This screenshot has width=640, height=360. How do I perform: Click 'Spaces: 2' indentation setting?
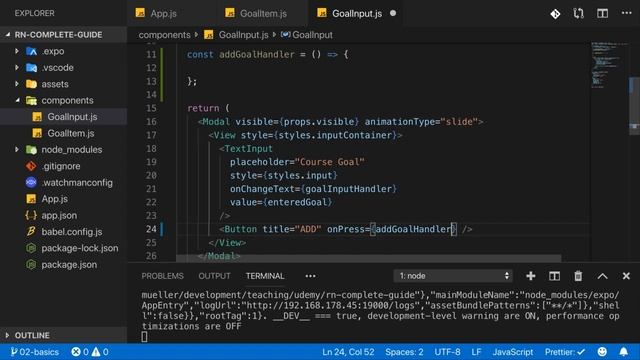pos(404,352)
